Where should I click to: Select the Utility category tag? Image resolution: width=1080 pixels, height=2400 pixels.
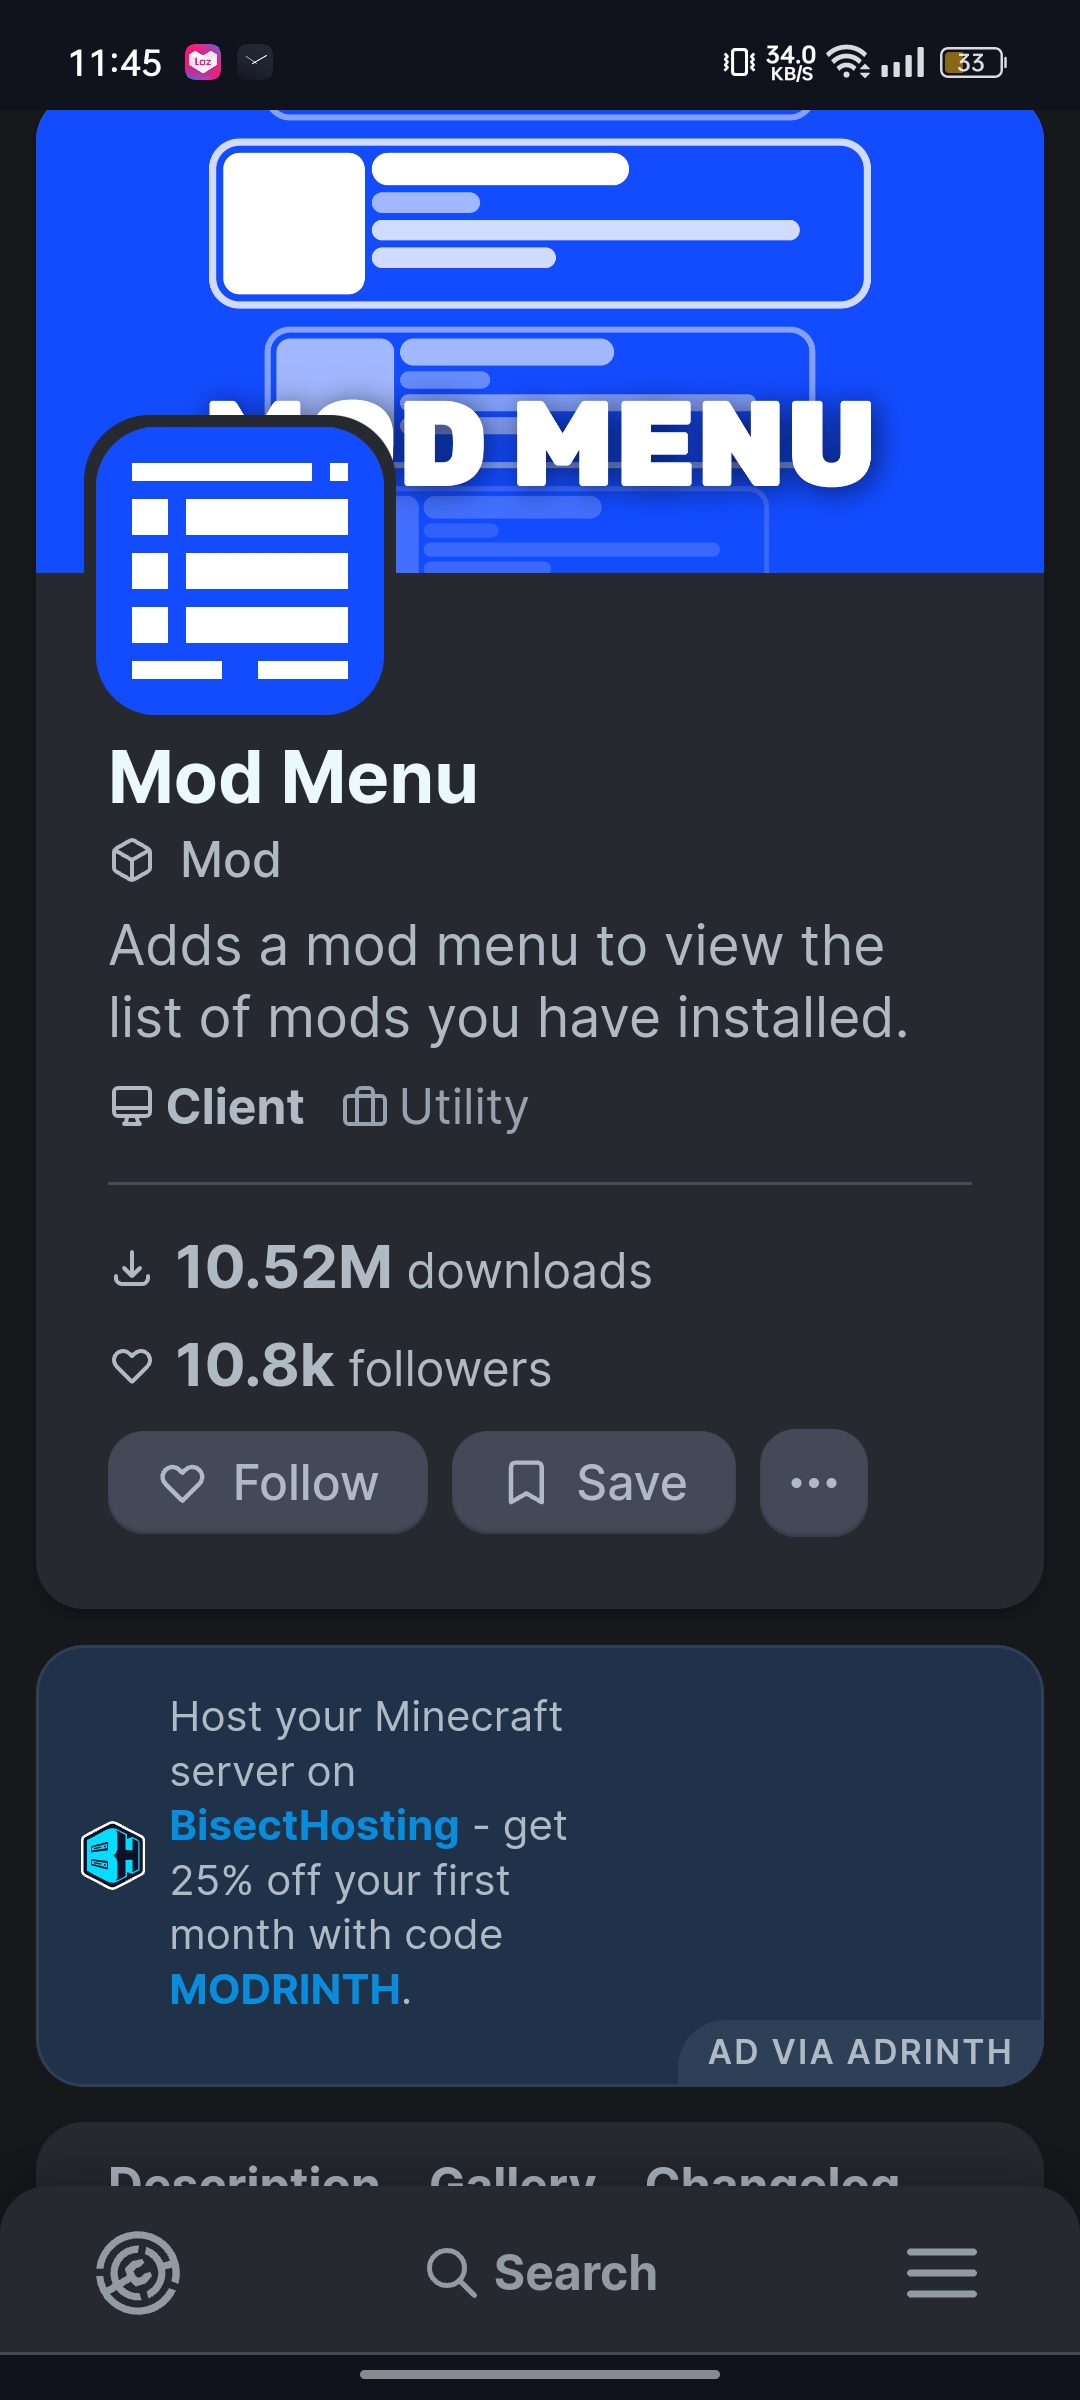(436, 1107)
